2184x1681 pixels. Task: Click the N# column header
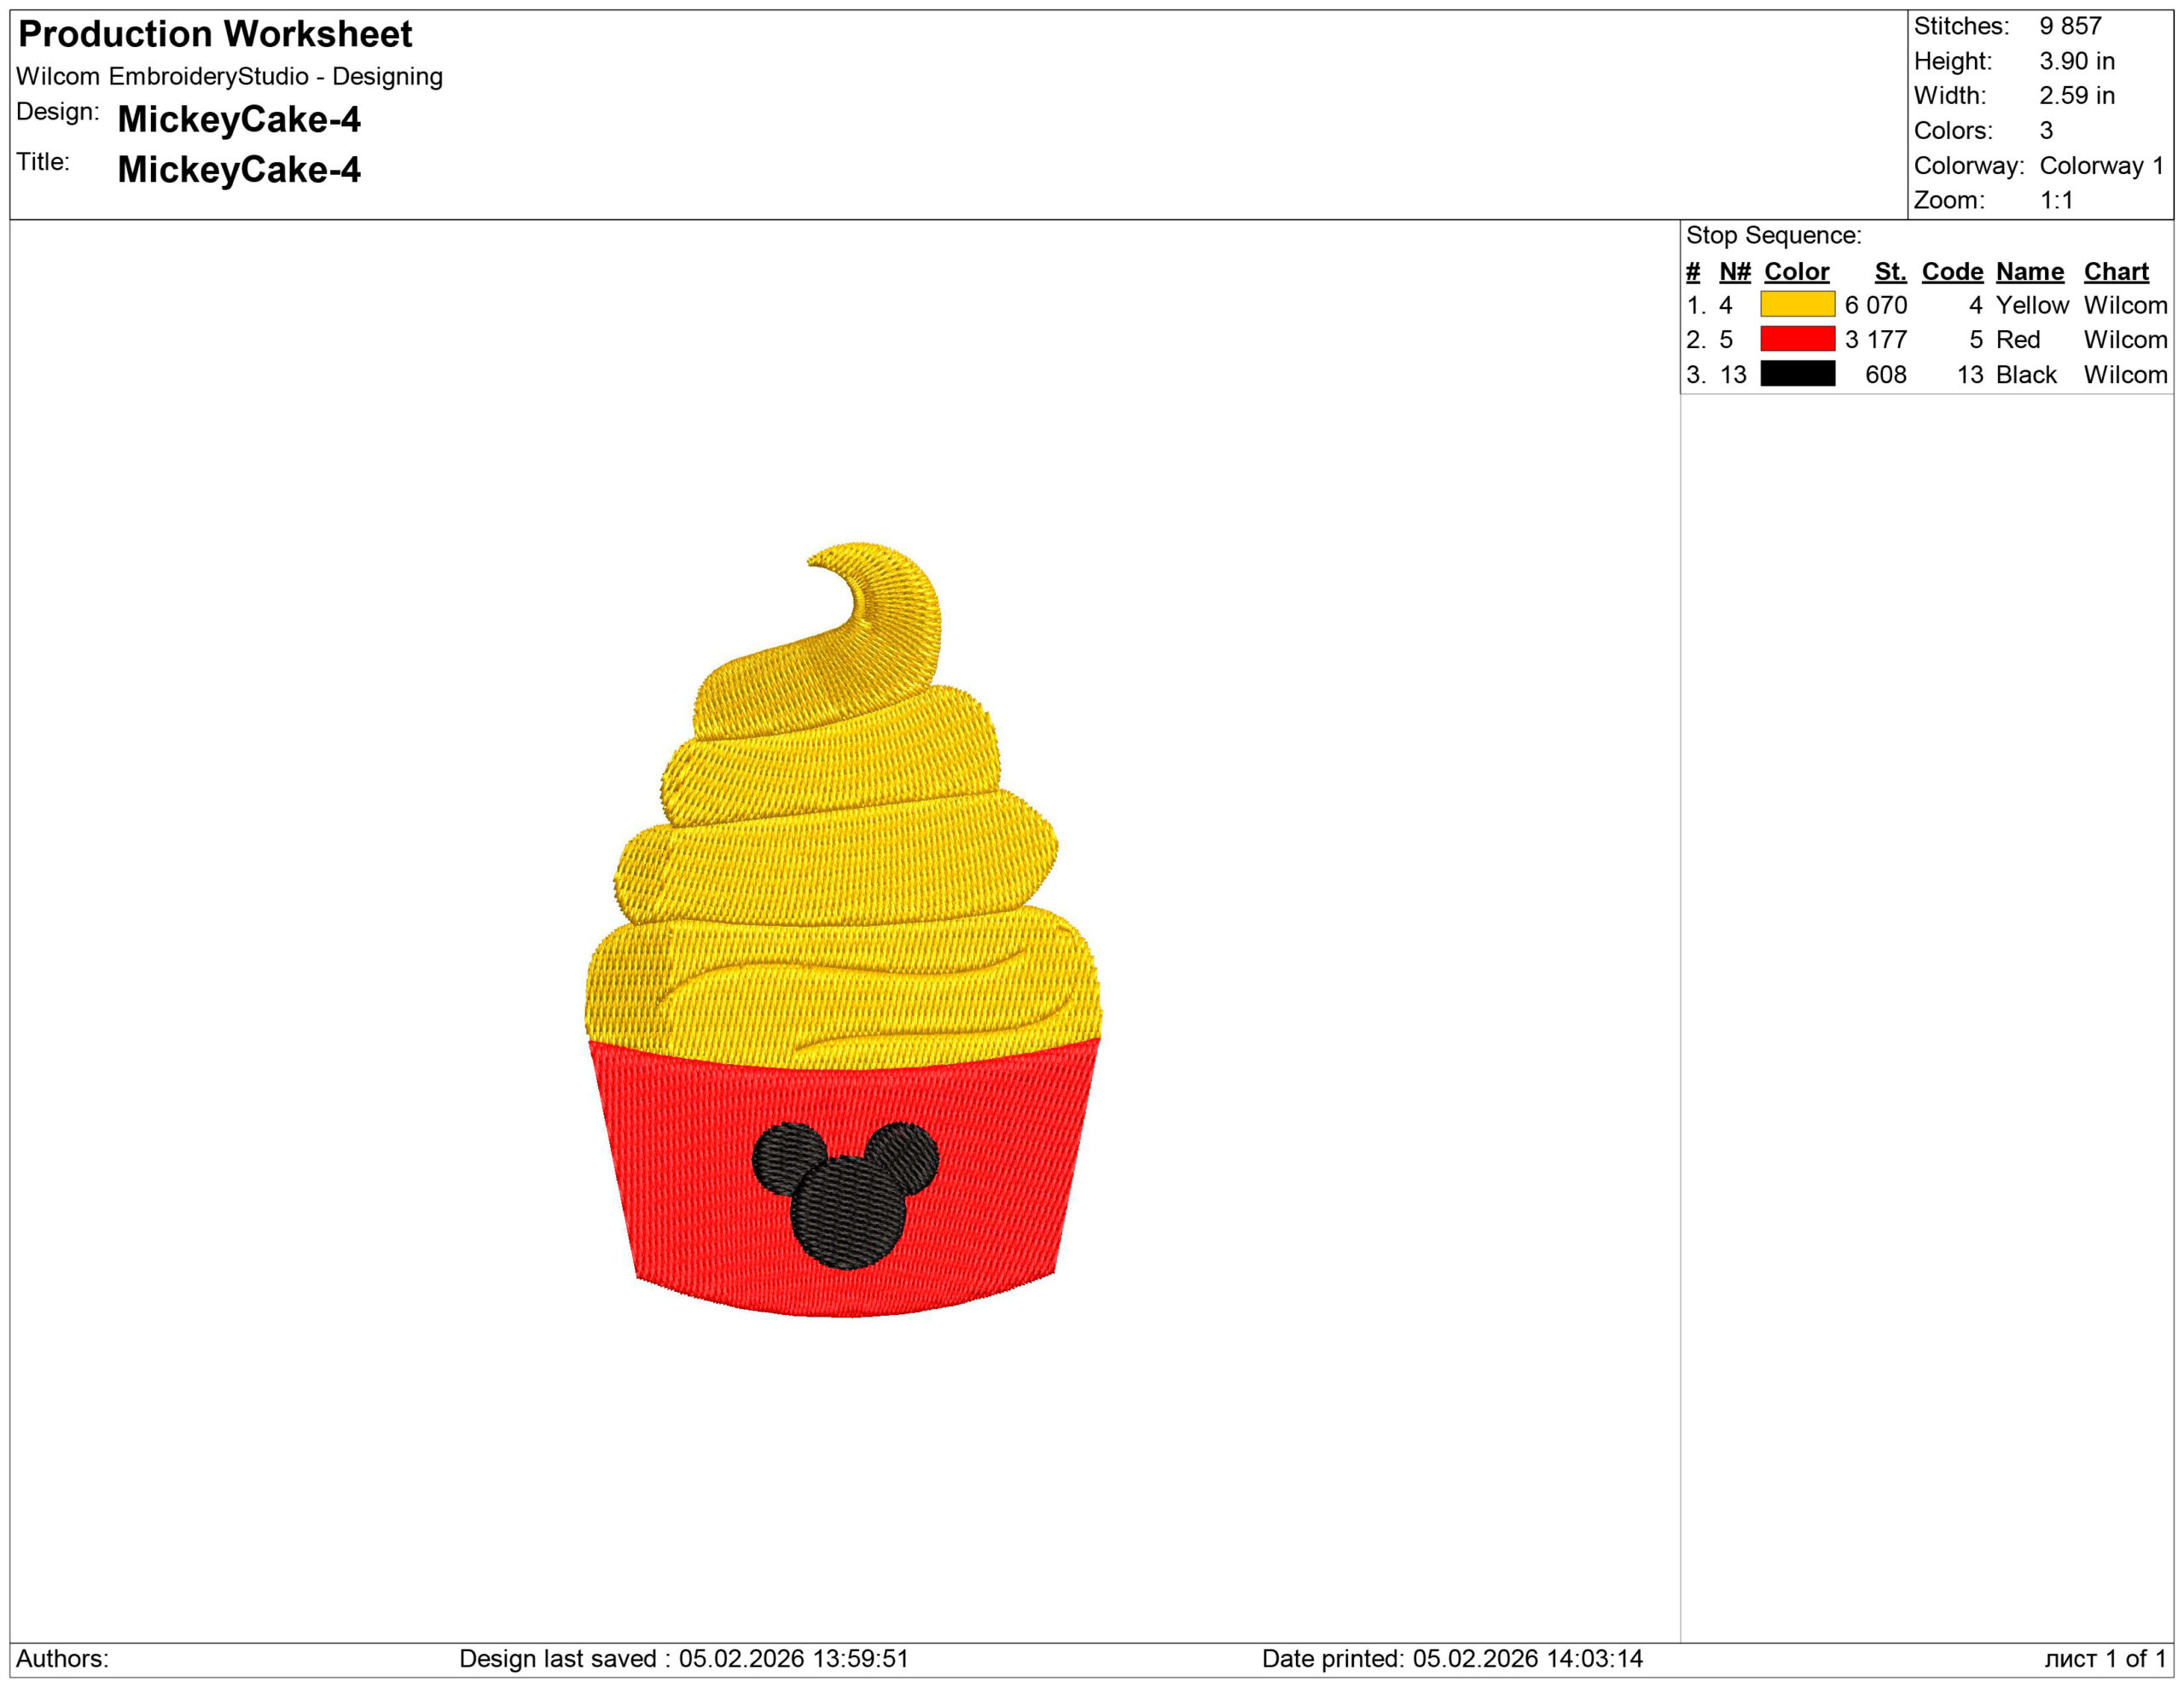click(1734, 271)
